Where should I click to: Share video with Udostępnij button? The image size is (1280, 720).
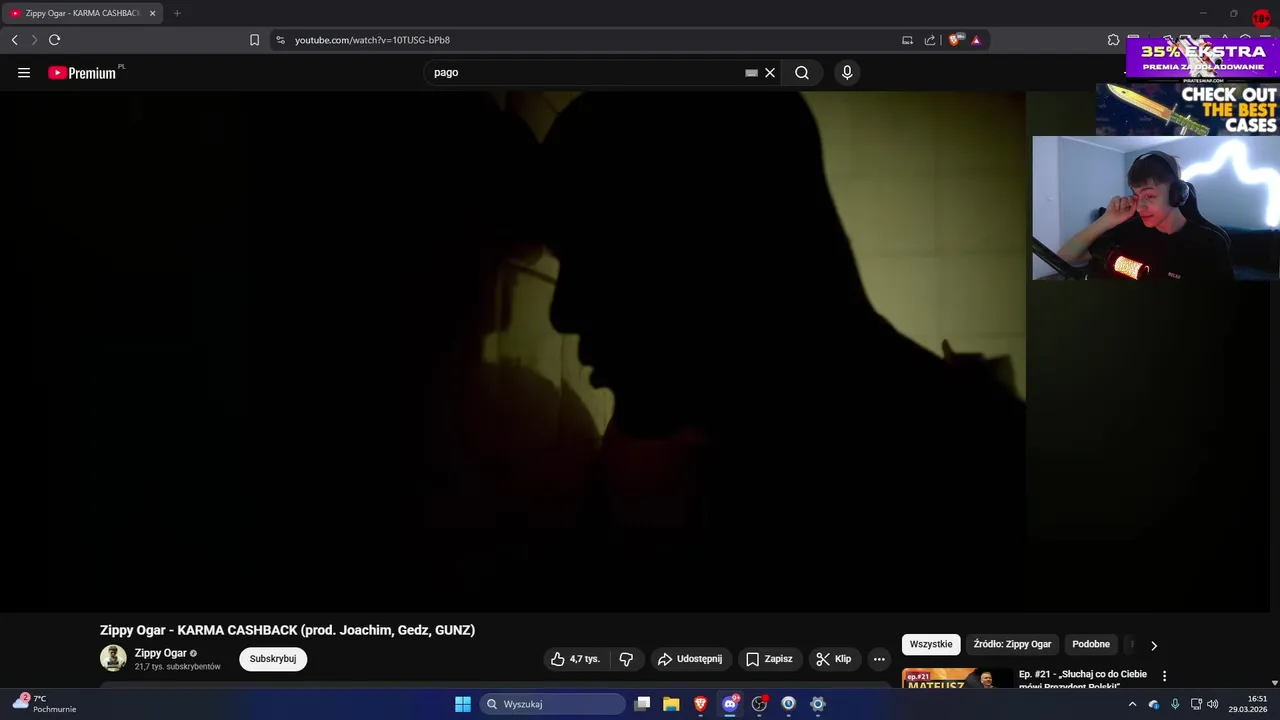click(690, 659)
